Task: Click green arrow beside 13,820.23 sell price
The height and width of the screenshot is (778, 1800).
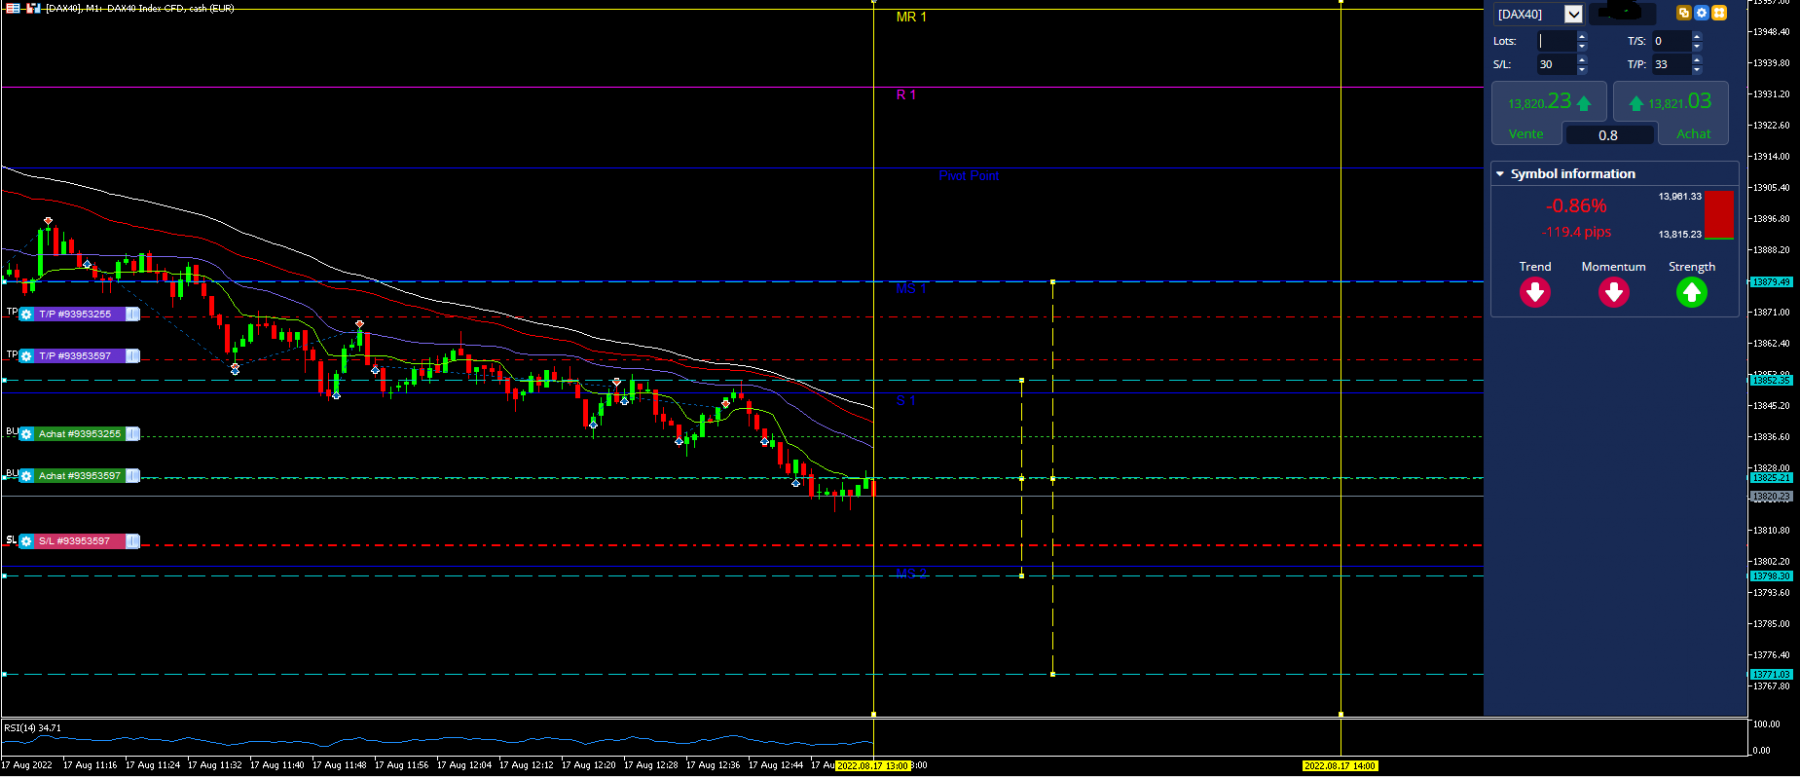Action: 1584,103
